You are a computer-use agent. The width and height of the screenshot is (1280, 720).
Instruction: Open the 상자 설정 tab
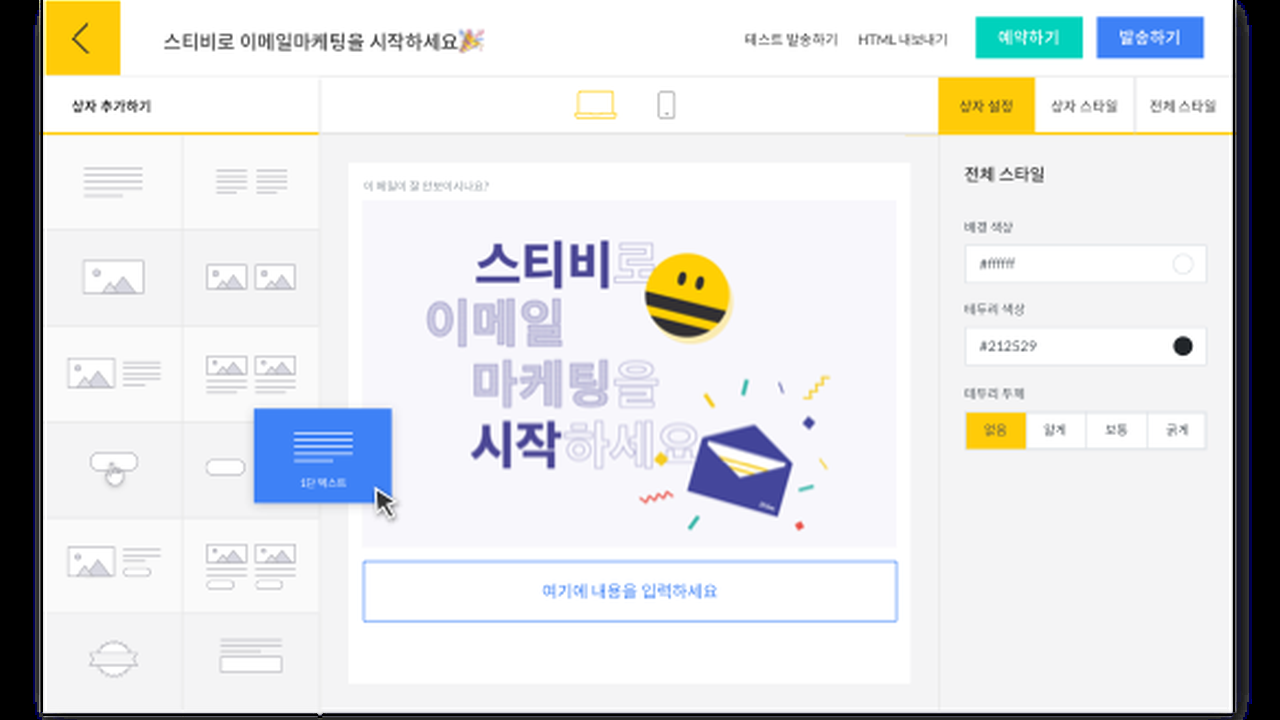986,106
